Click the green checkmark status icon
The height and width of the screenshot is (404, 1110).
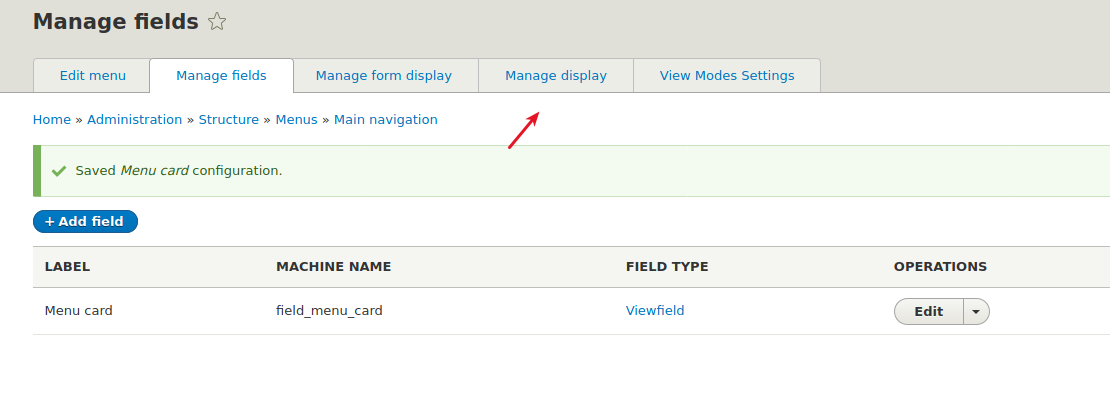59,171
